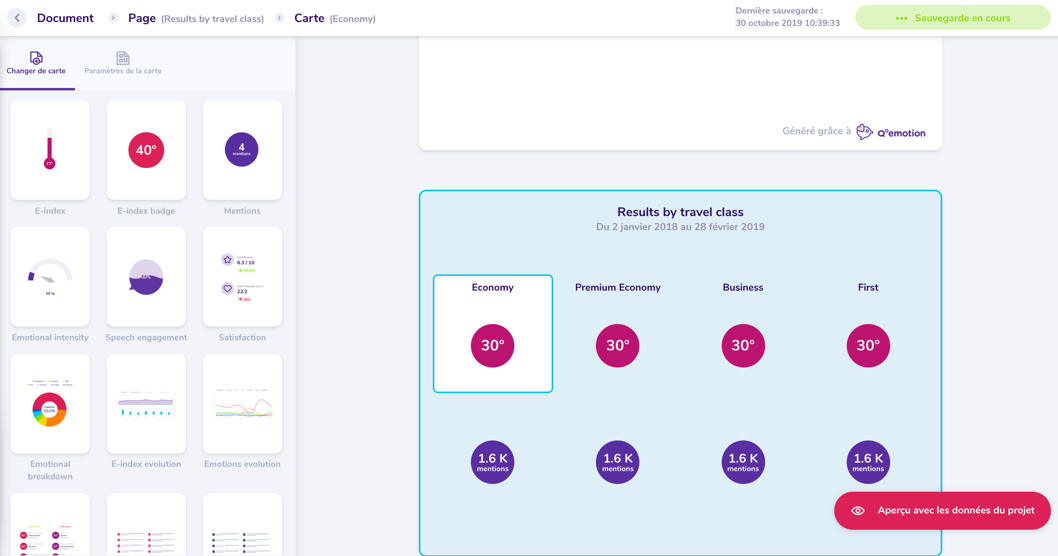Switch to Changer de carte tab
The width and height of the screenshot is (1058, 556).
pos(36,63)
